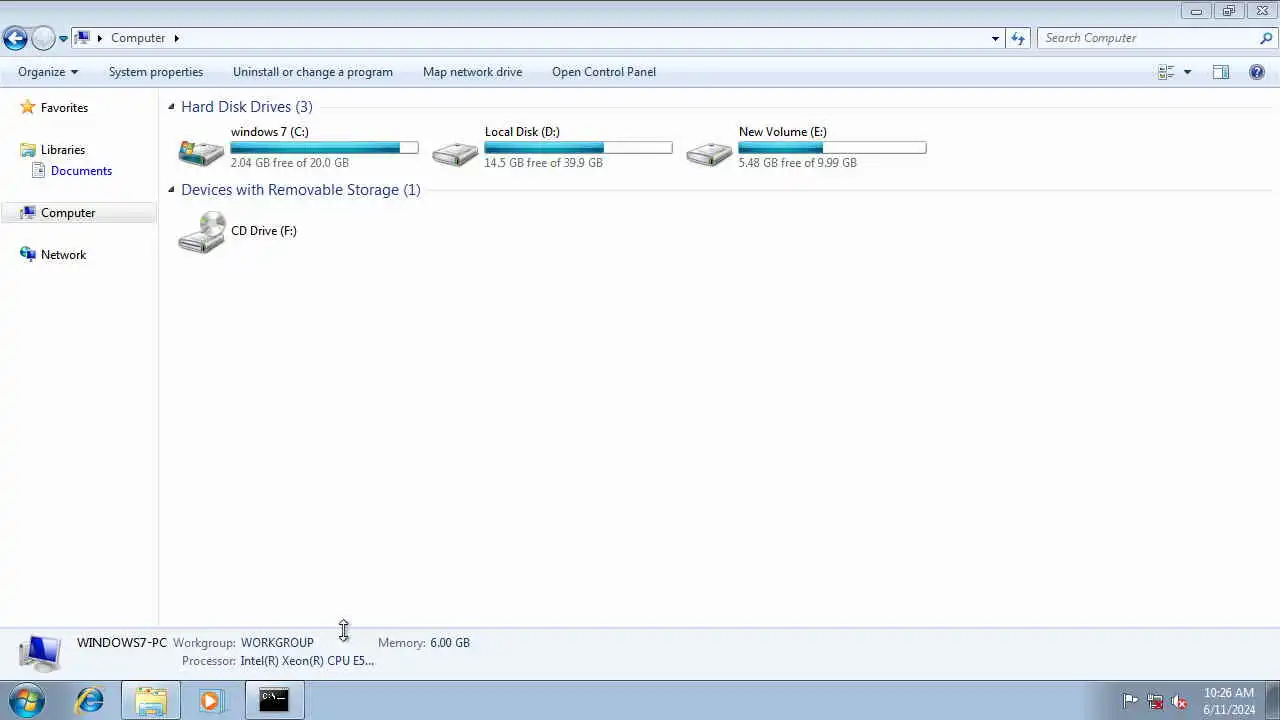Switch to Command Prompt taskbar window
The width and height of the screenshot is (1280, 720).
274,701
